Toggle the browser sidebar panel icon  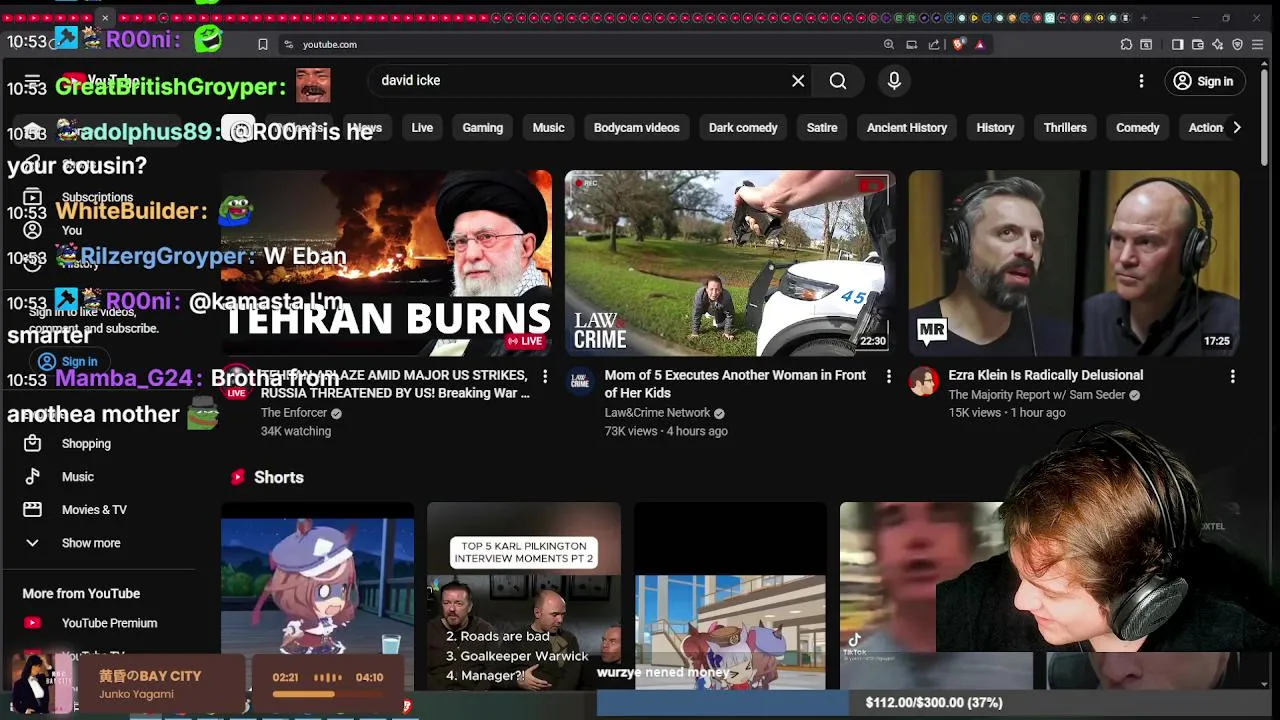tap(1177, 44)
